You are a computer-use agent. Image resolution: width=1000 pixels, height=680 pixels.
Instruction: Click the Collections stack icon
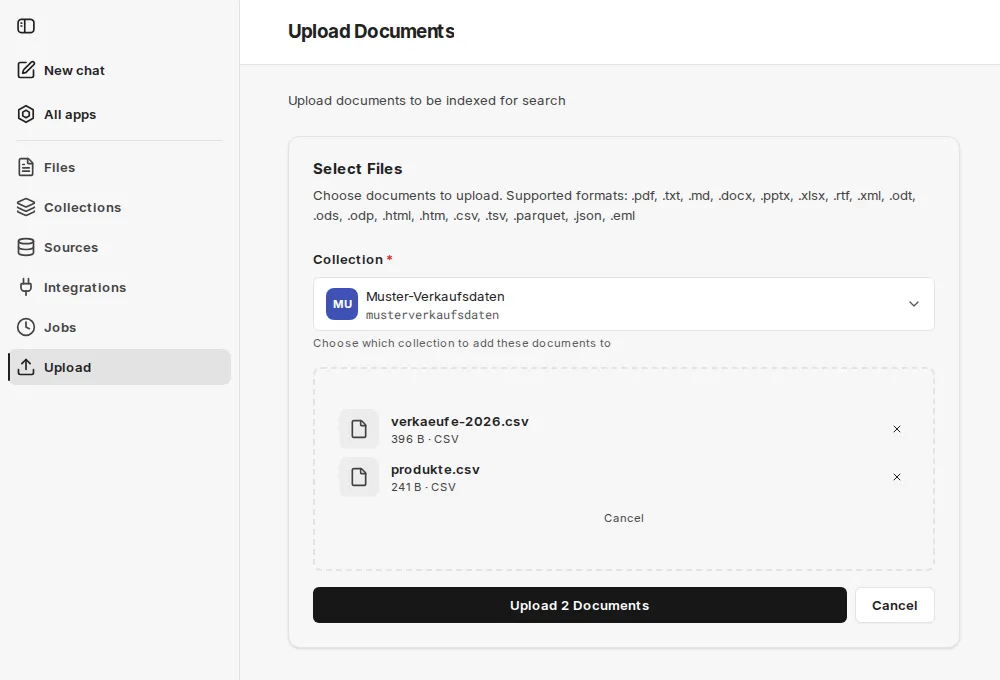[x=26, y=207]
